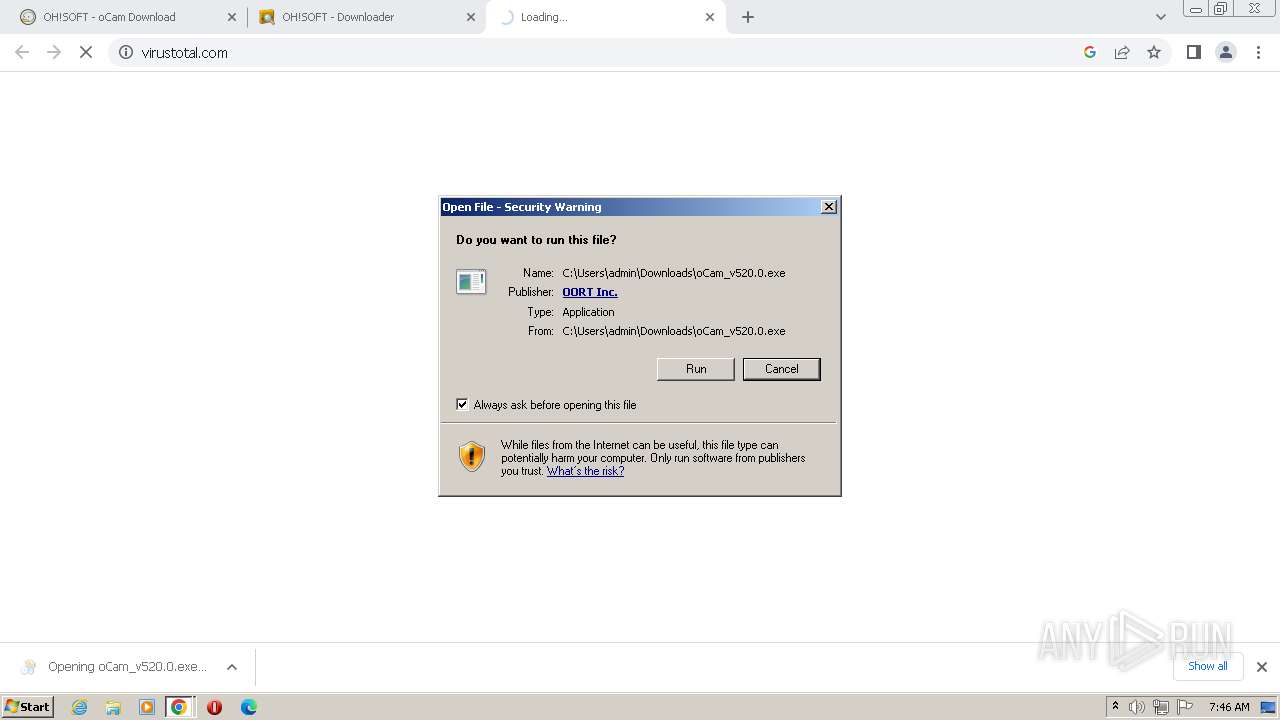Screen dimensions: 1280x720
Task: Close the Security Warning dialog
Action: pos(829,207)
